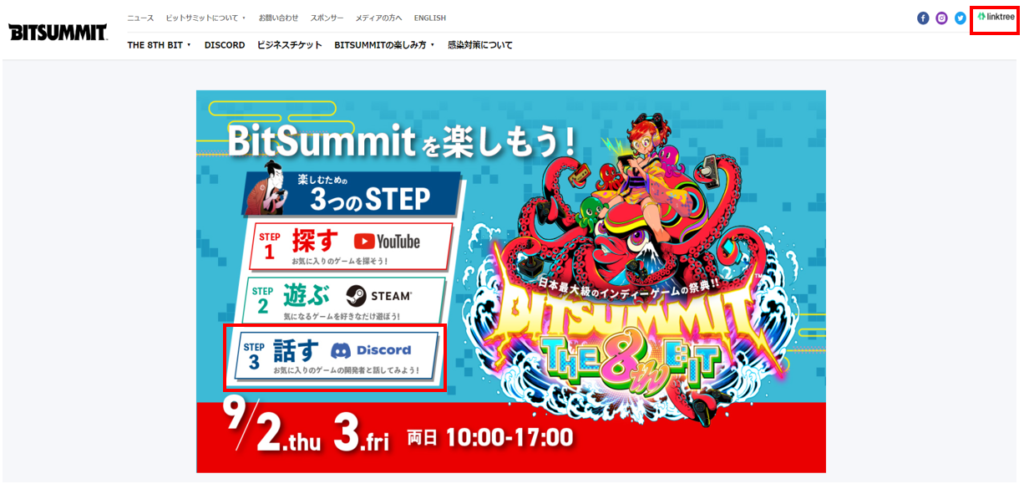Image resolution: width=1024 pixels, height=484 pixels.
Task: Open the 感染対策について page
Action: tap(480, 45)
